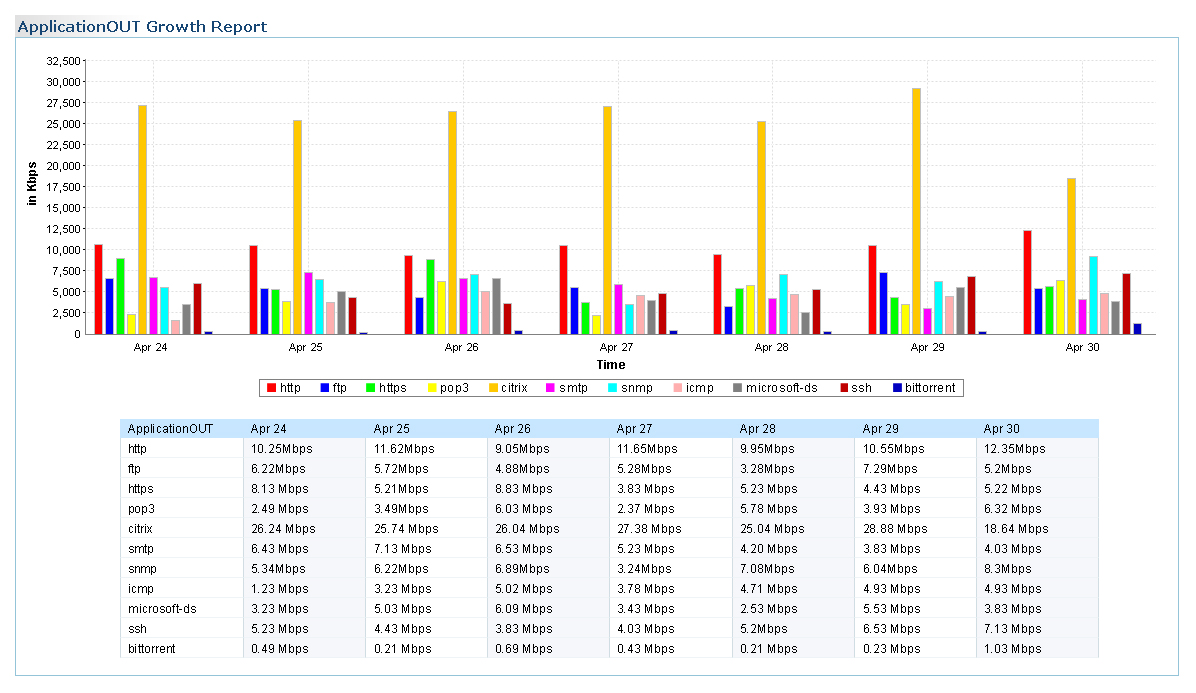
Task: Select the bittorrent row label in table
Action: pos(152,649)
